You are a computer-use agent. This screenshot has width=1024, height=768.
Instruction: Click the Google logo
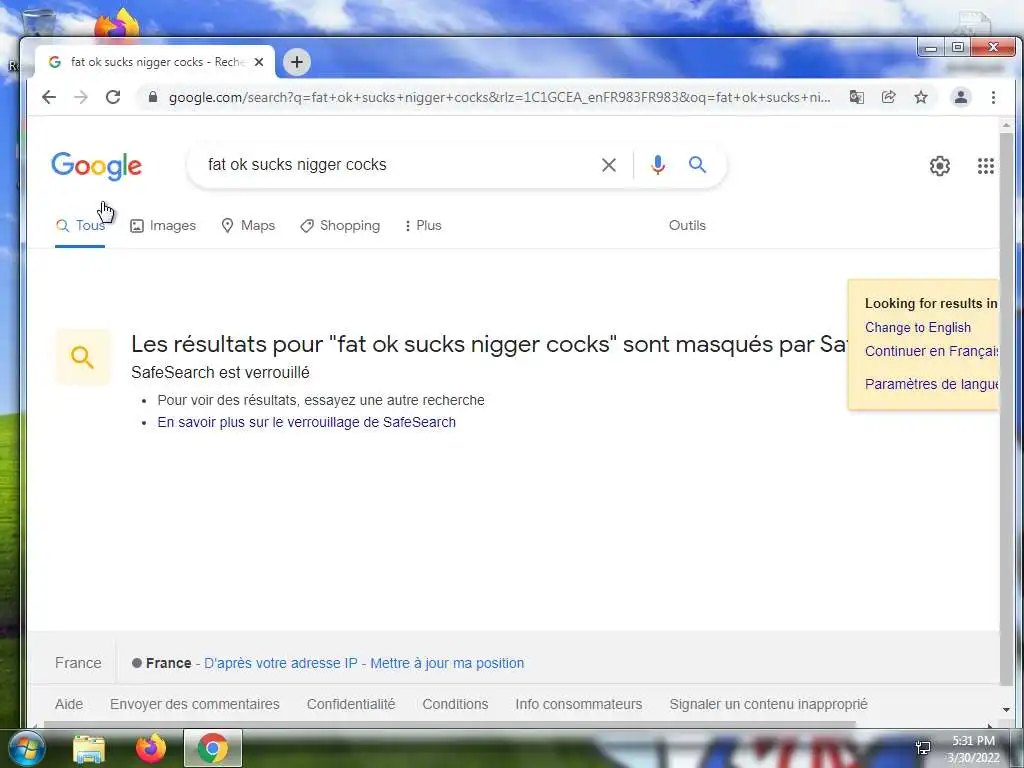97,166
